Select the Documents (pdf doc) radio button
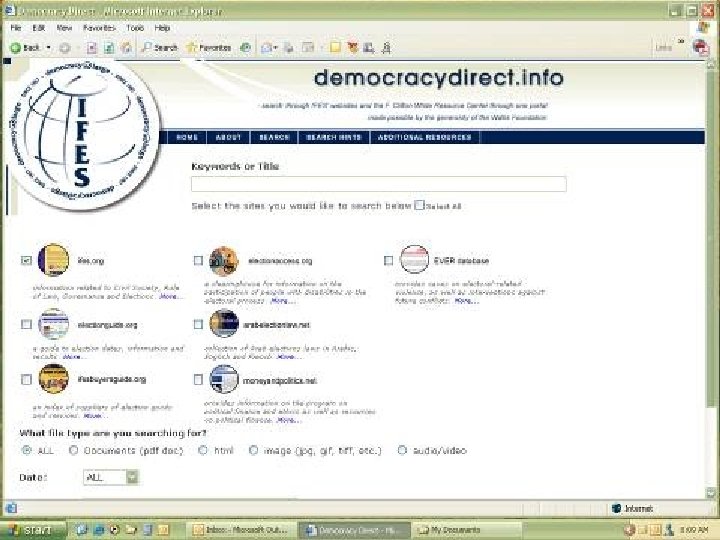Screen dimensions: 720x540 pos(73,450)
